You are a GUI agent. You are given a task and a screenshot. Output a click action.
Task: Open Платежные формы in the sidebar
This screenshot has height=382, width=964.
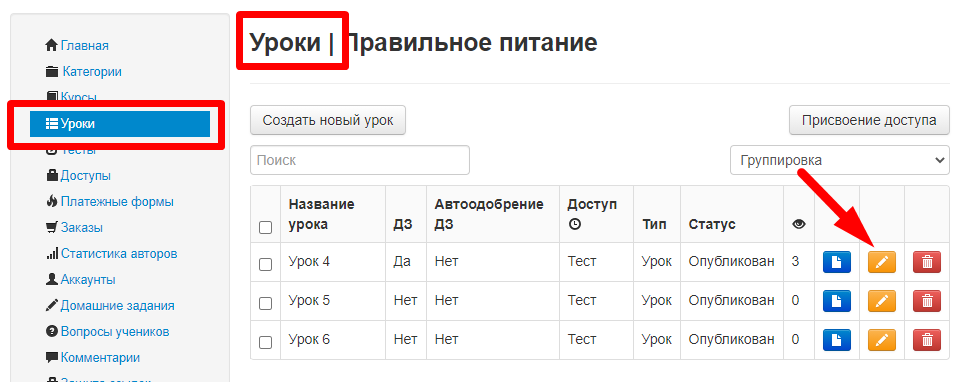point(117,201)
